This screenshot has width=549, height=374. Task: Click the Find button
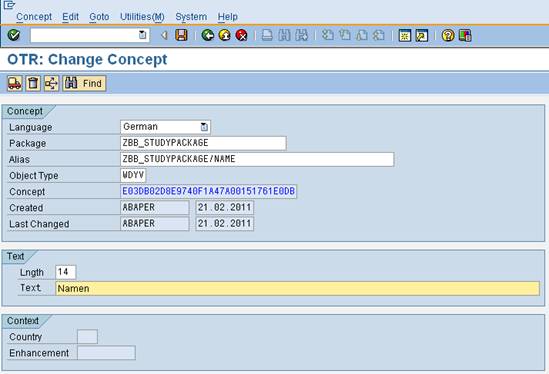pos(84,83)
